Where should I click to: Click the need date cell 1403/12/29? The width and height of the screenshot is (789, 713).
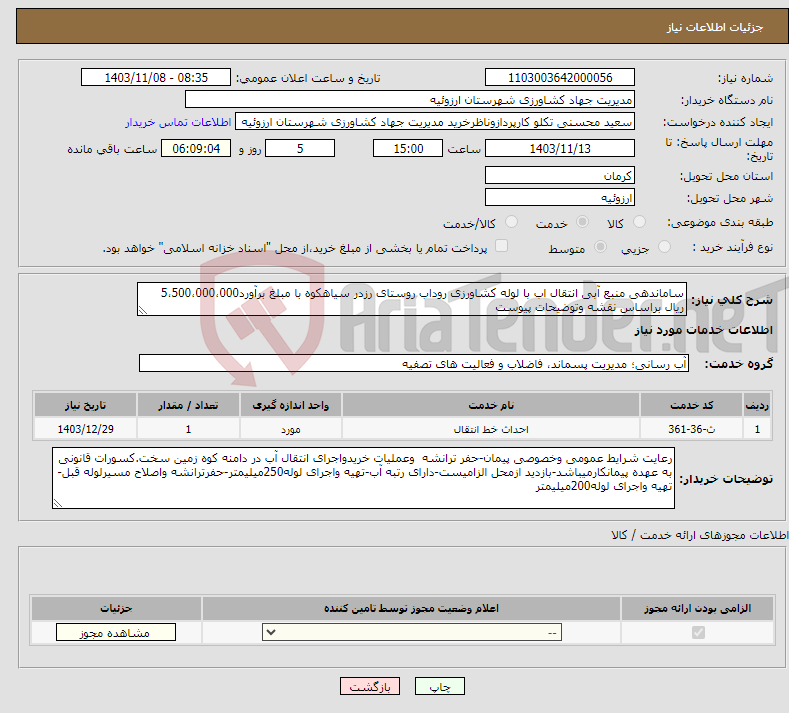(86, 429)
